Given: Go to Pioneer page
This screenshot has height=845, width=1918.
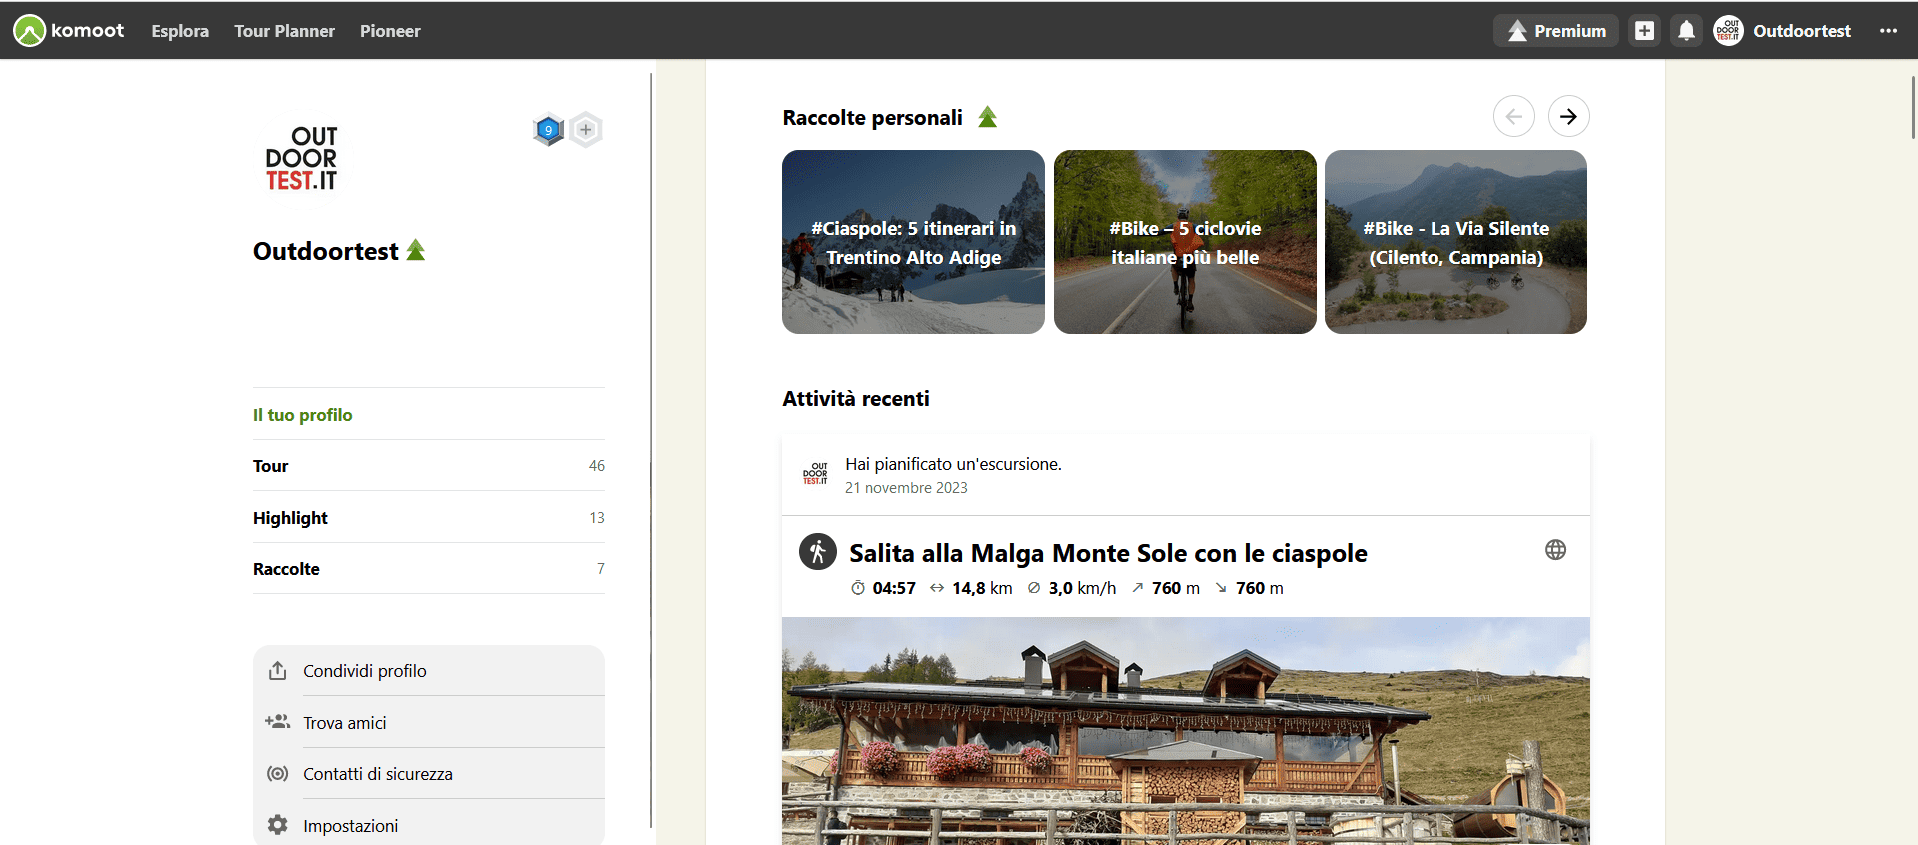Looking at the screenshot, I should (x=390, y=31).
